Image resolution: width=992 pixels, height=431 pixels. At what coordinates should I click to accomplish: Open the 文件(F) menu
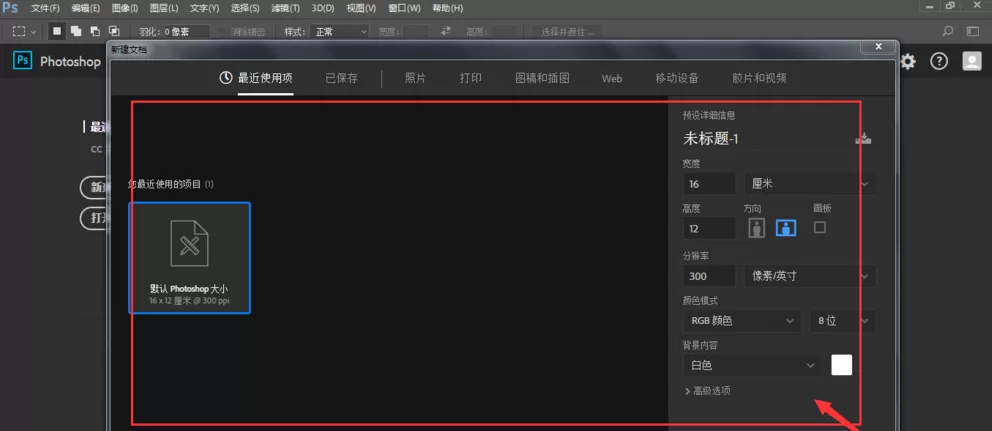[45, 8]
